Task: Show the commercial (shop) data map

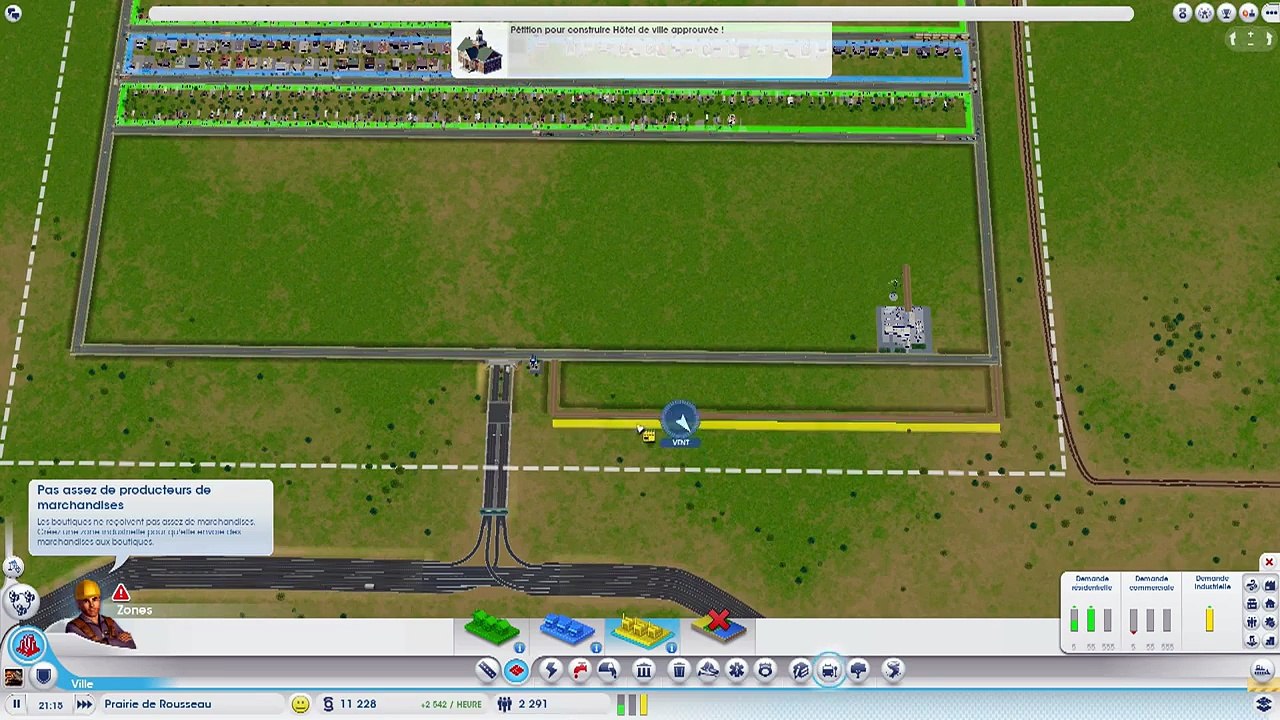Action: pos(1252,604)
